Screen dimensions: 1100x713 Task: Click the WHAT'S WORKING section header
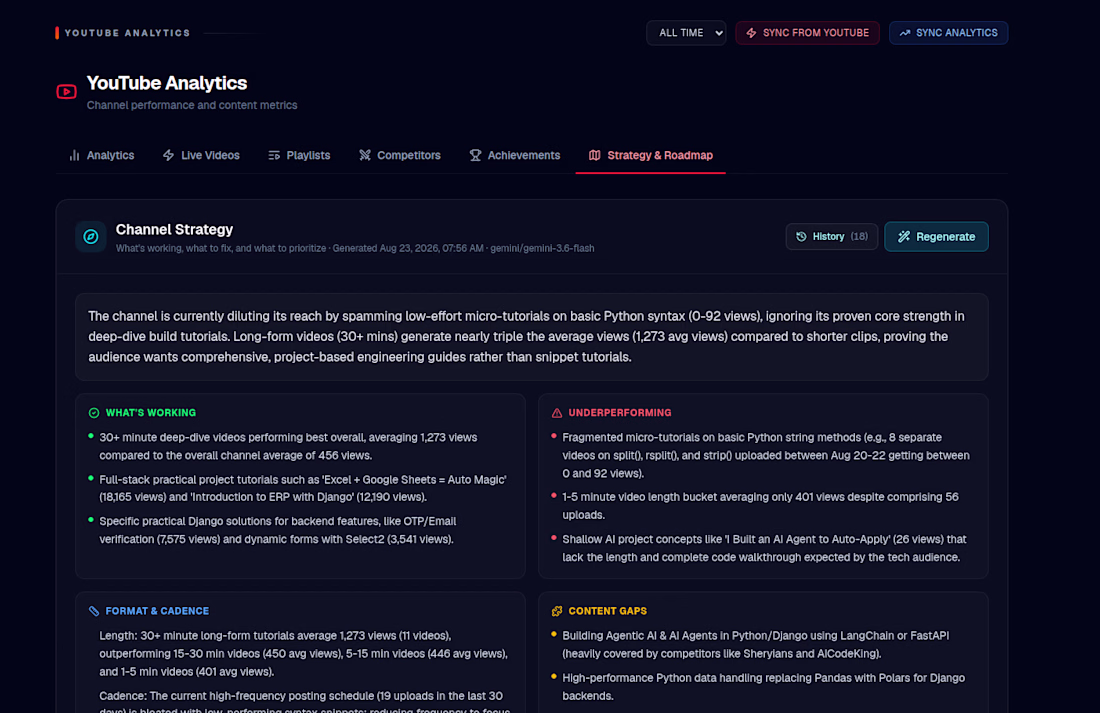[x=151, y=413]
